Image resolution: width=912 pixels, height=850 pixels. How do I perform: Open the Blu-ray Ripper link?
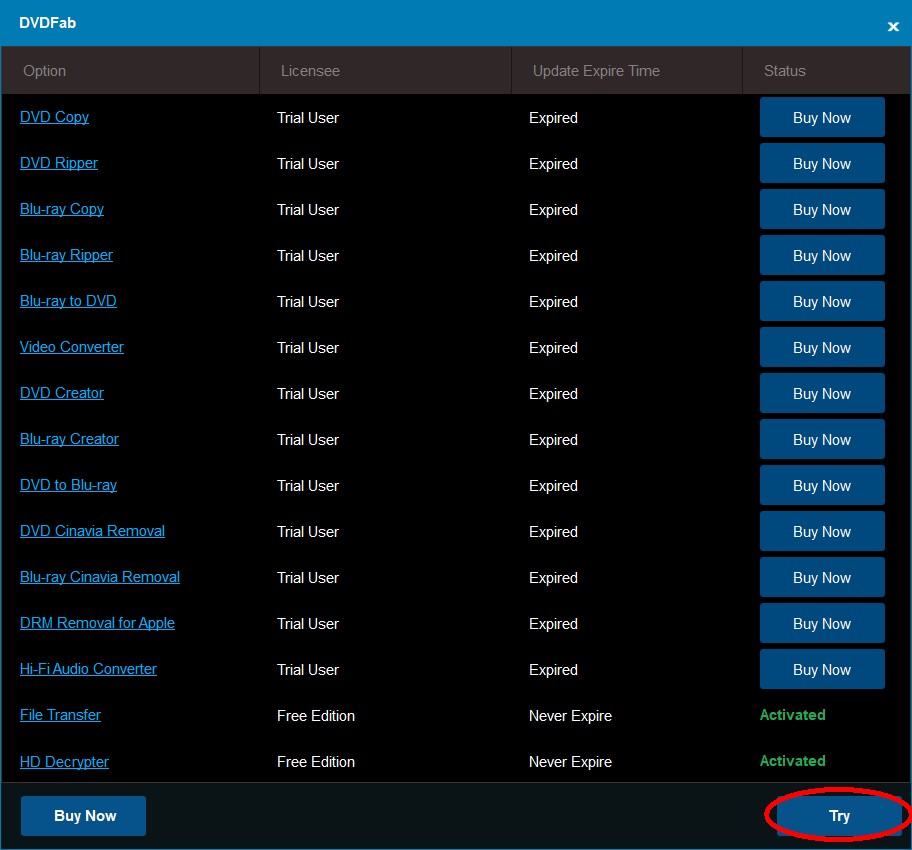point(66,255)
